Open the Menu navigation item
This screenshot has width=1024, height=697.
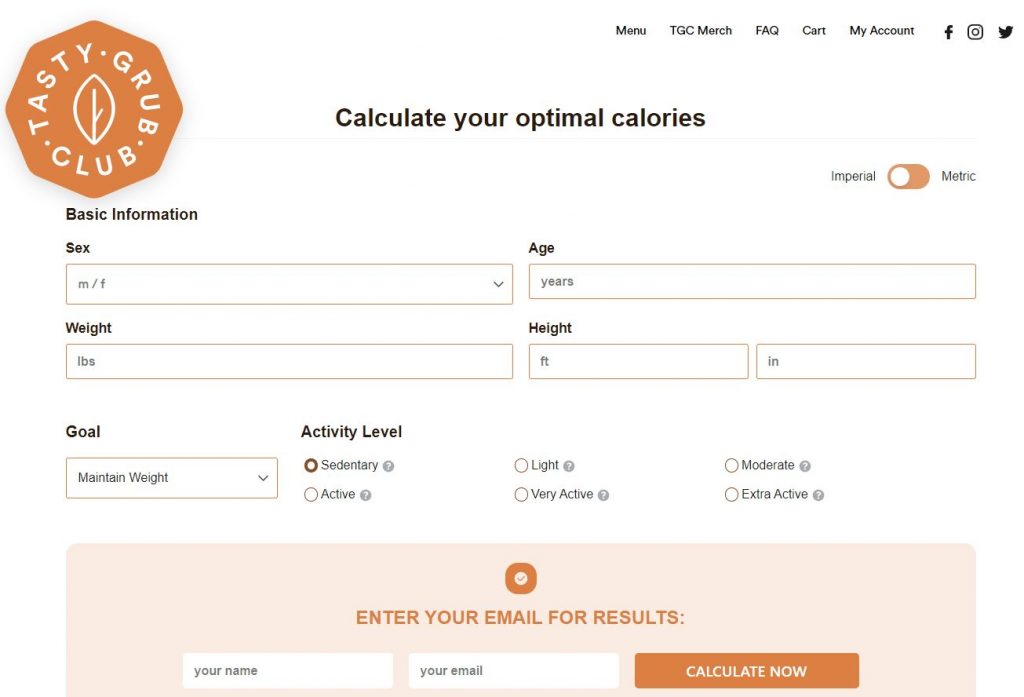point(631,31)
